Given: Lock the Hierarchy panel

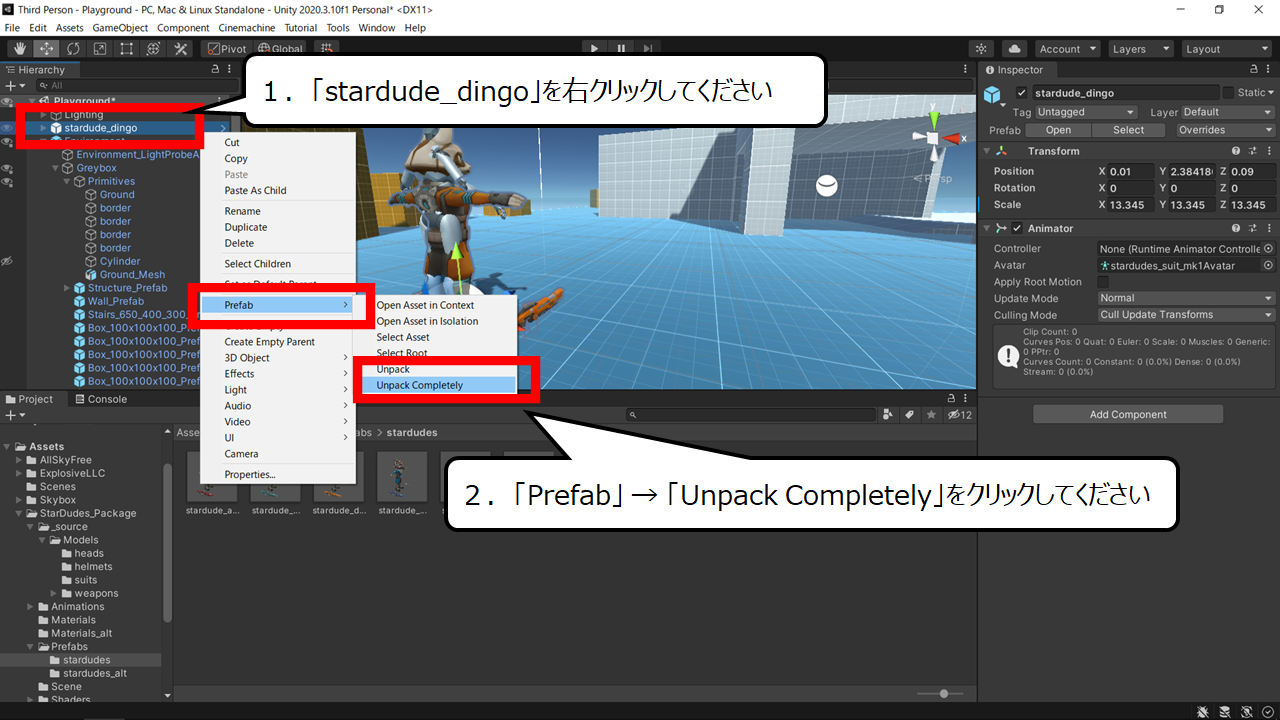Looking at the screenshot, I should (215, 70).
